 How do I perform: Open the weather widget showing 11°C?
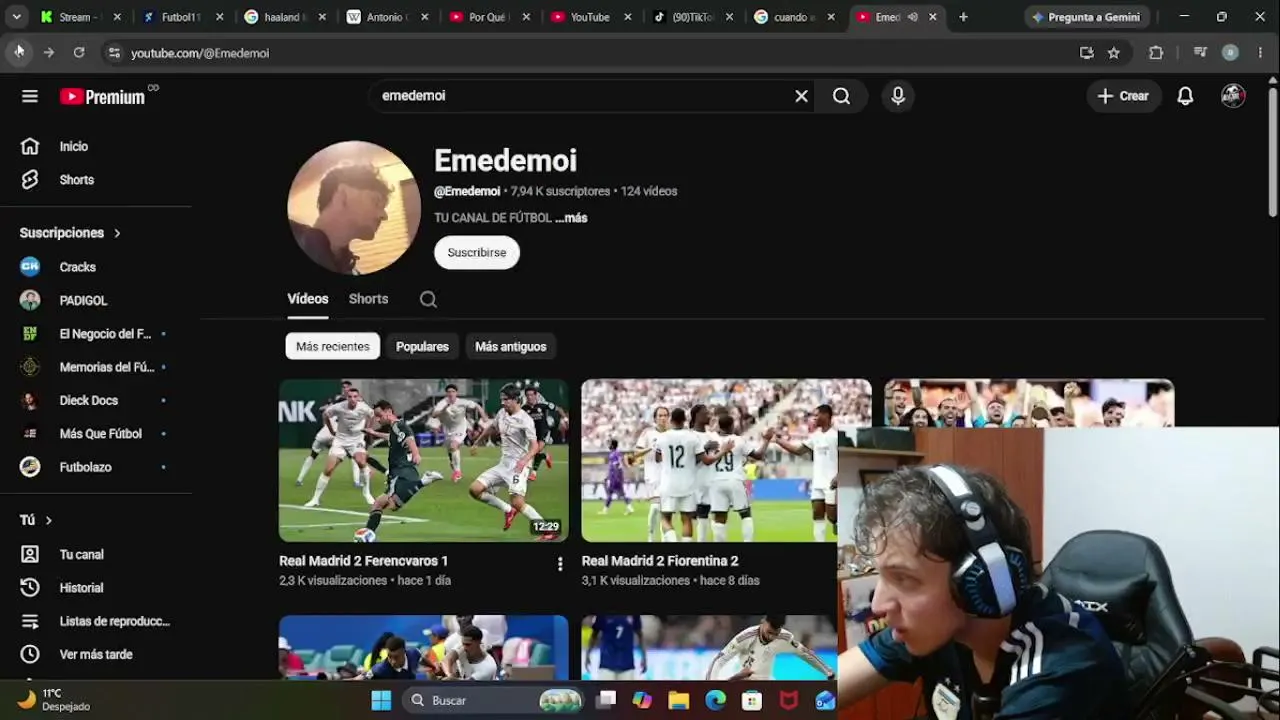point(55,700)
